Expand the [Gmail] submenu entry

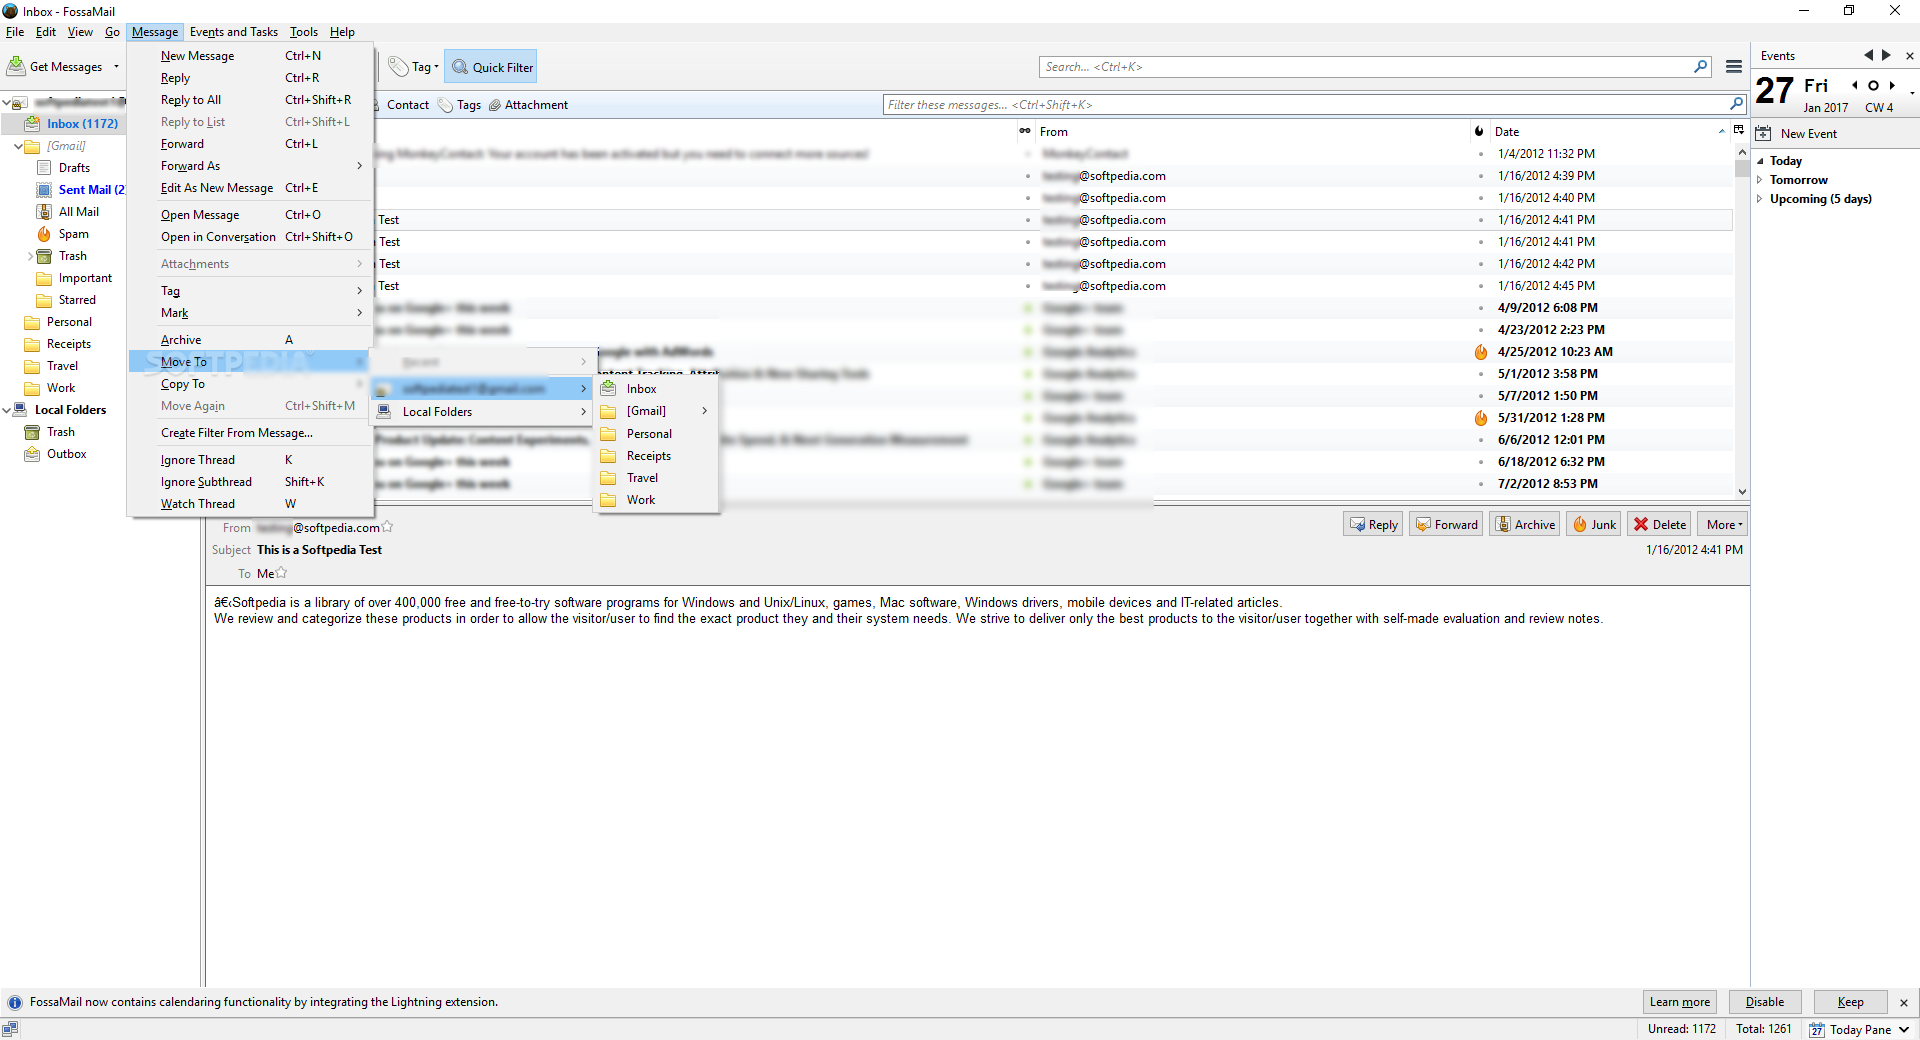click(x=656, y=411)
